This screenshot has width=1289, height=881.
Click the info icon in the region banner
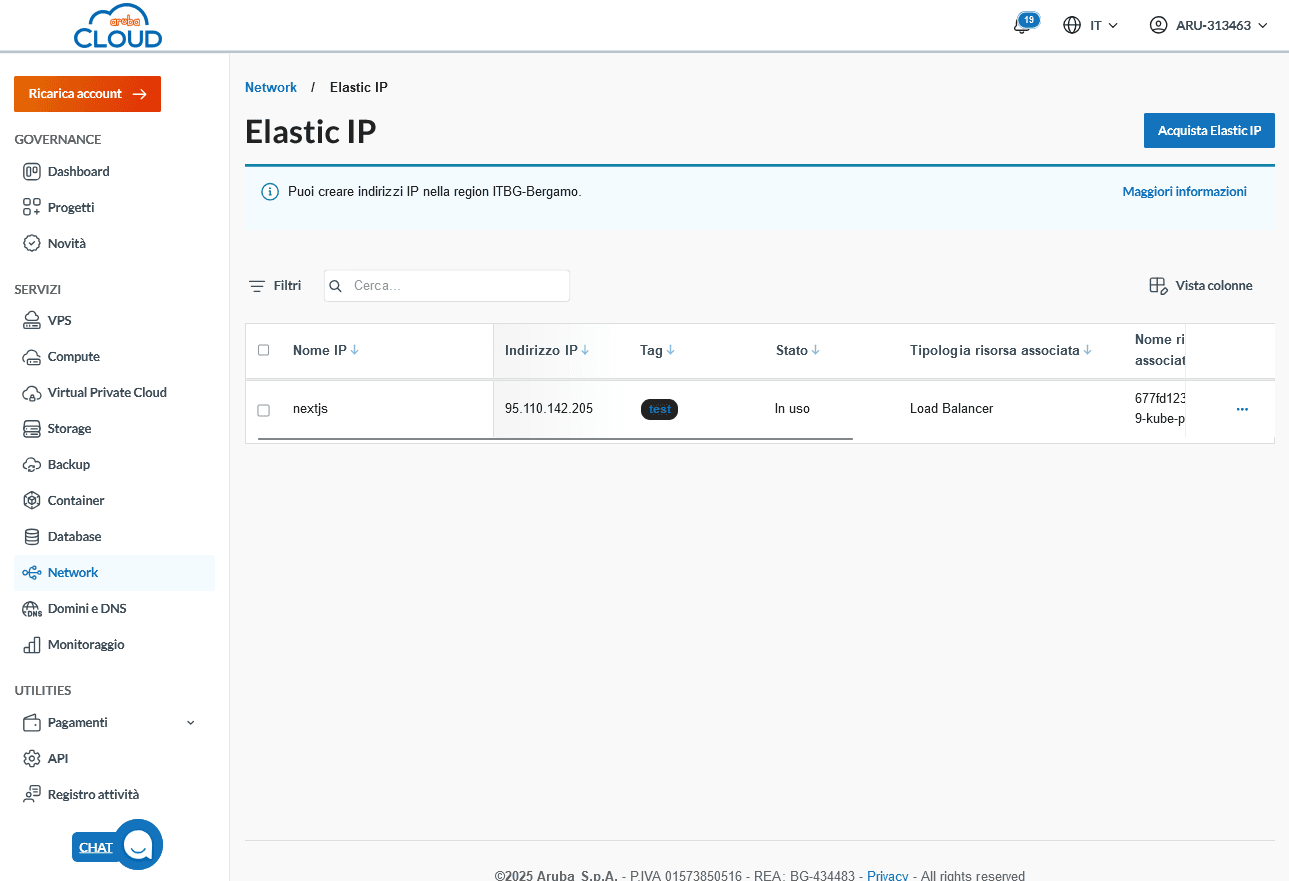click(269, 192)
